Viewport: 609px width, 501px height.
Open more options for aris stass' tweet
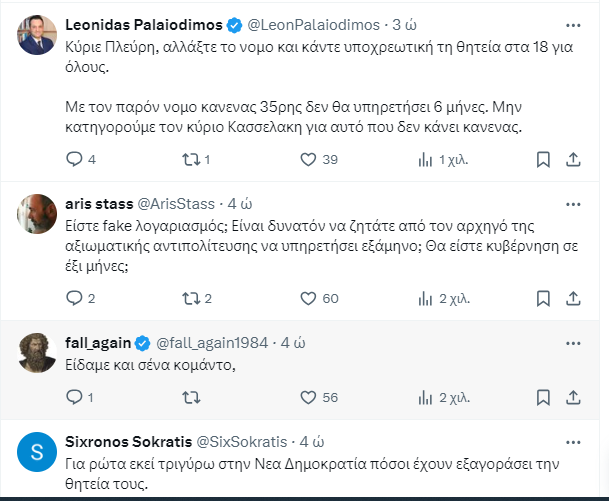571,202
